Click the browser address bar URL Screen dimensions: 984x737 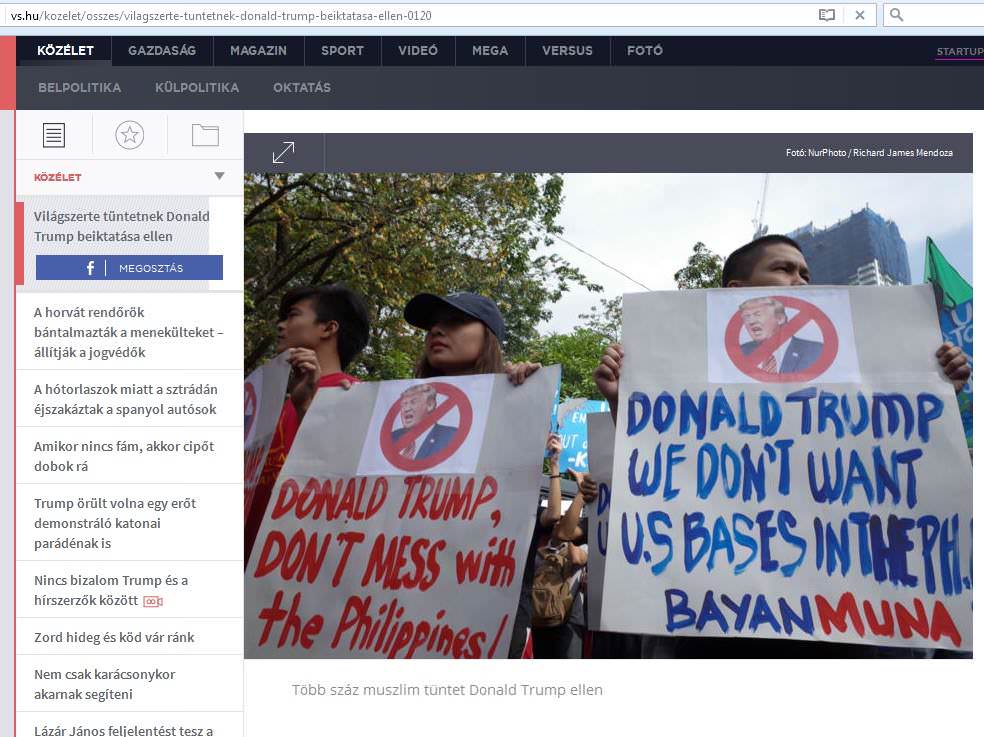pyautogui.click(x=221, y=16)
